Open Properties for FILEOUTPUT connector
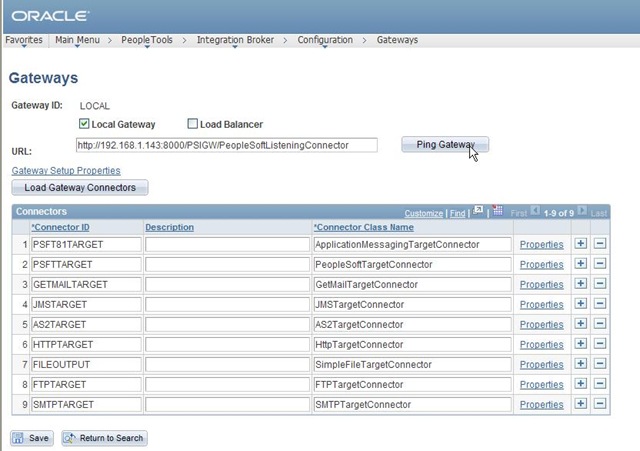This screenshot has height=451, width=640. (541, 364)
